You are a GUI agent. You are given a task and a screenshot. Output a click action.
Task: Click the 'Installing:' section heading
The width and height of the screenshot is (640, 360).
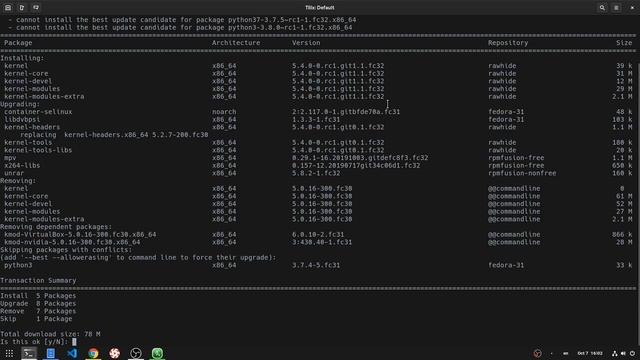(x=22, y=58)
